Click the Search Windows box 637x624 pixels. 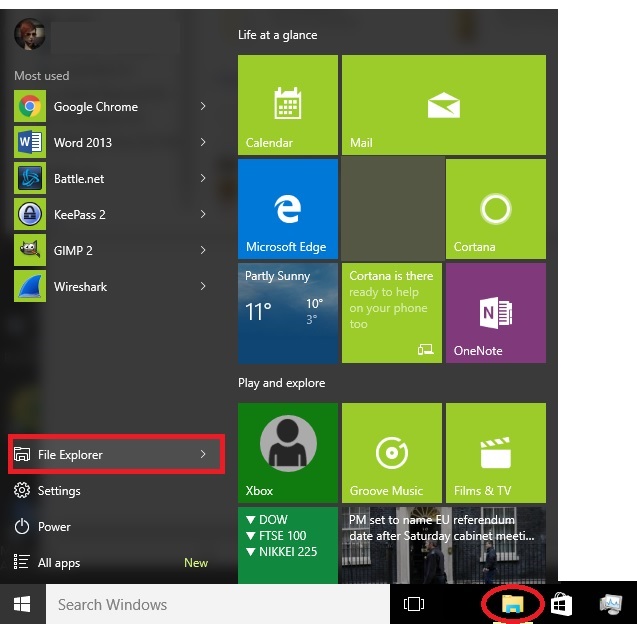218,604
